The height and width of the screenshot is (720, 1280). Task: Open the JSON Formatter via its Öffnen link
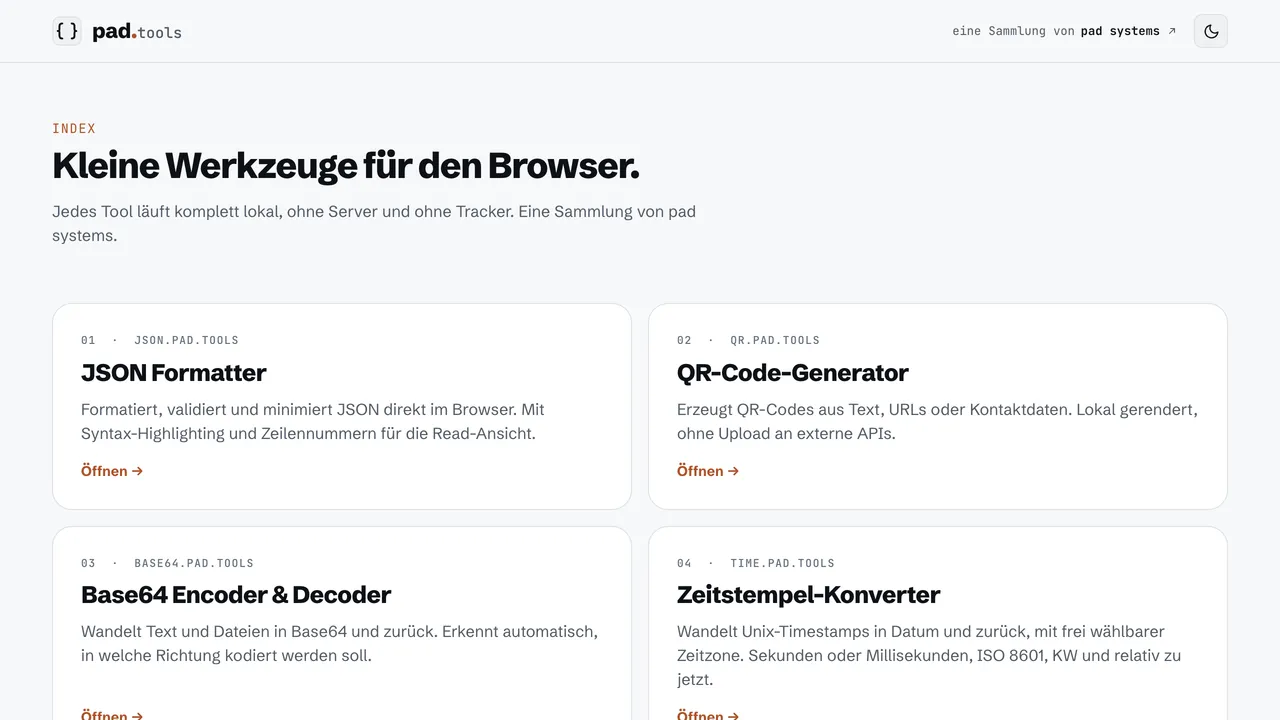(112, 471)
